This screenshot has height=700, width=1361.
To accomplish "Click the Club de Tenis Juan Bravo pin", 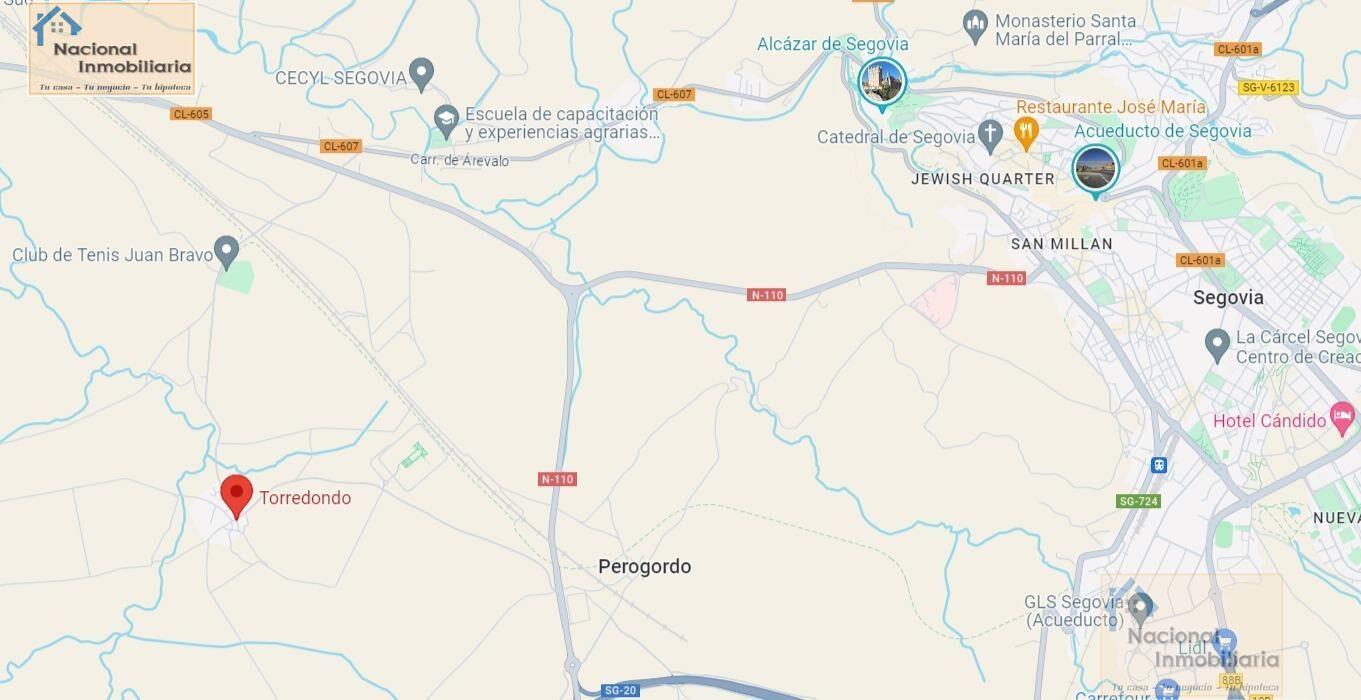I will 227,252.
